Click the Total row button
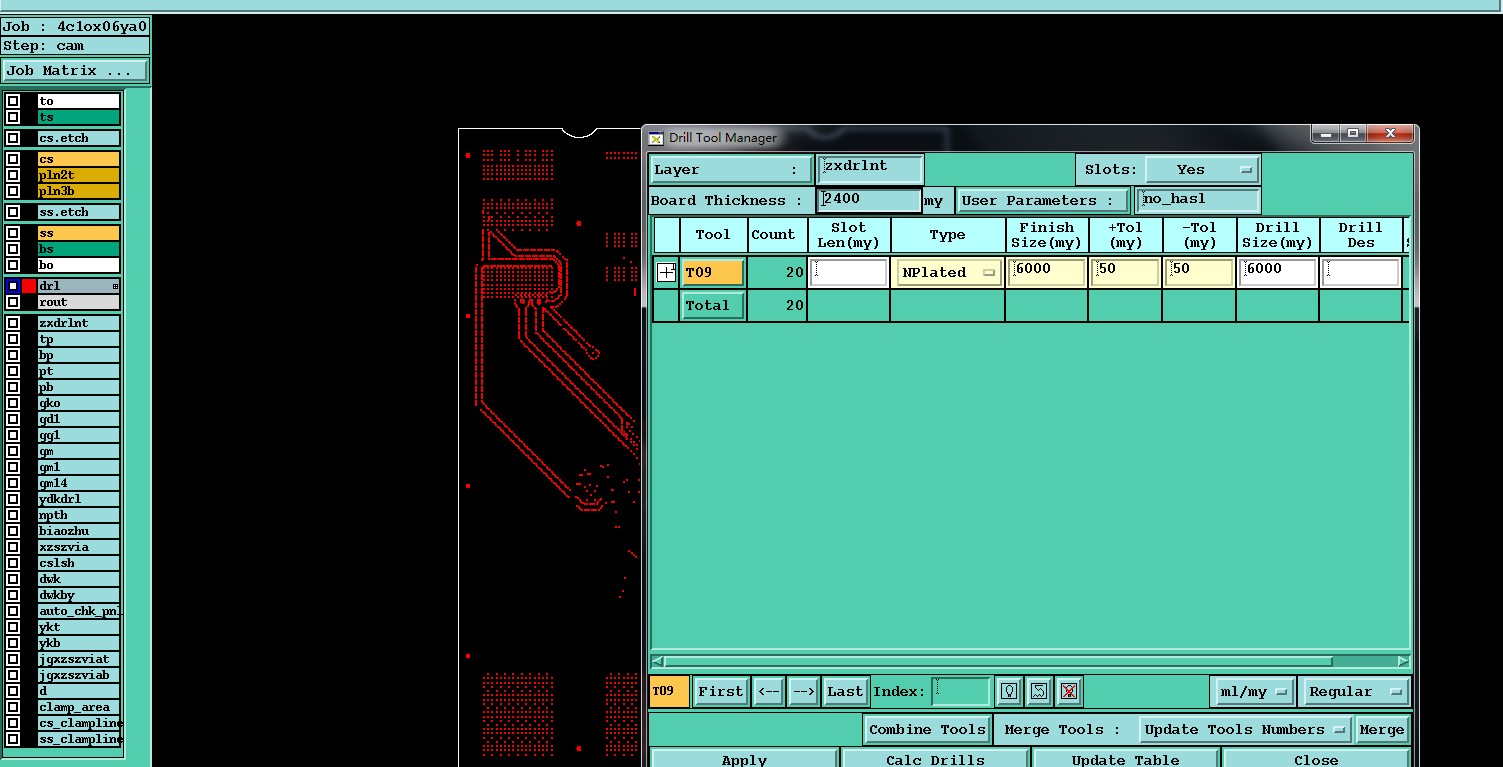This screenshot has height=767, width=1503. (713, 305)
